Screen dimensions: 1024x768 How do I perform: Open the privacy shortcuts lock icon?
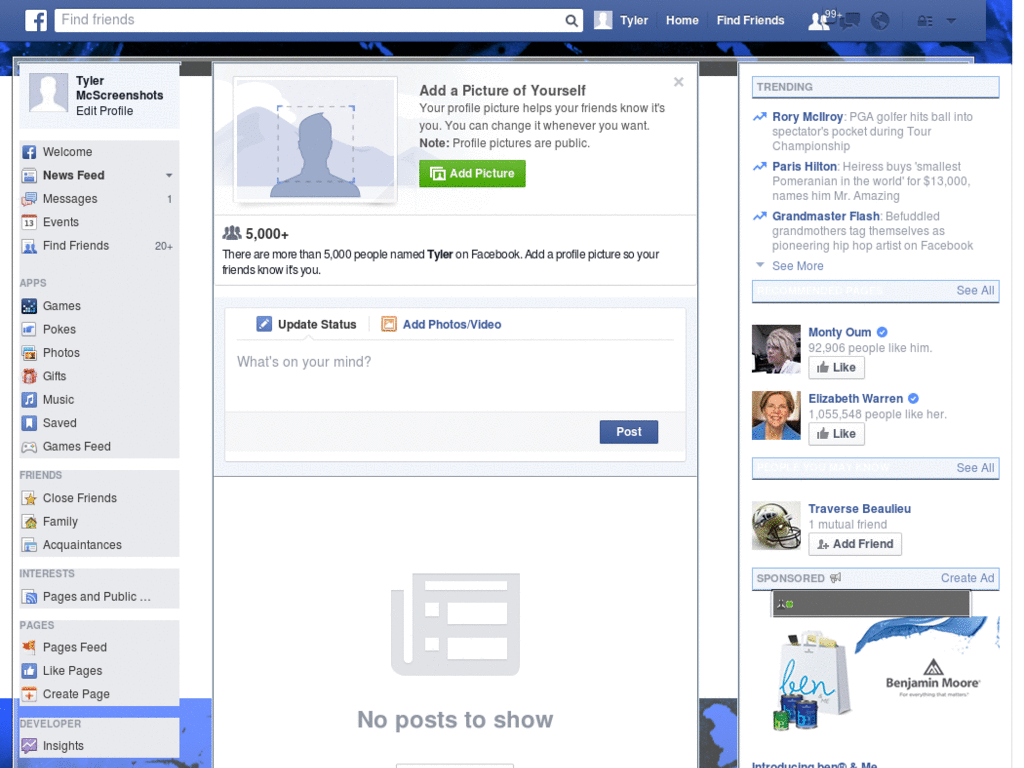pos(925,21)
